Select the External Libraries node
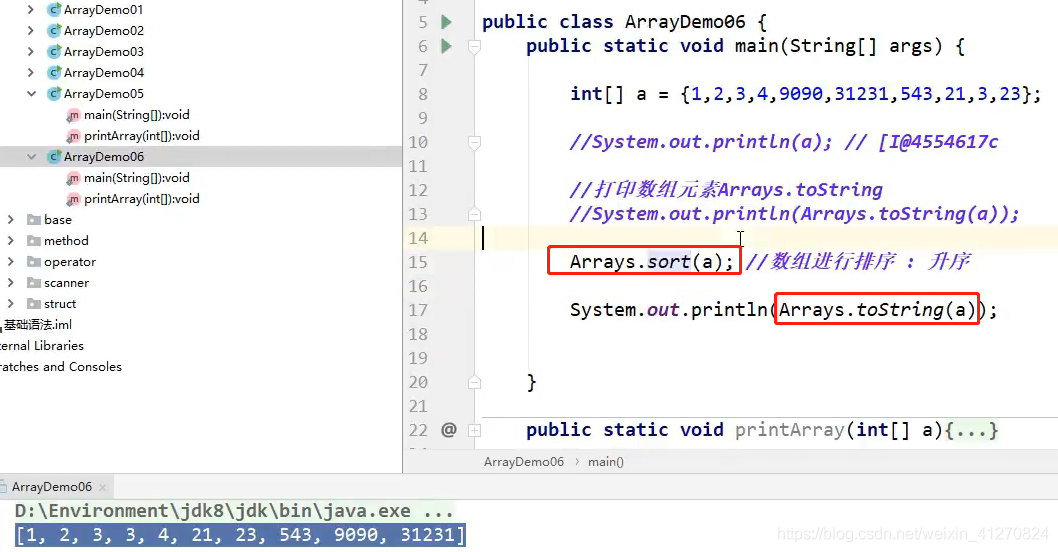The width and height of the screenshot is (1058, 552). (42, 346)
